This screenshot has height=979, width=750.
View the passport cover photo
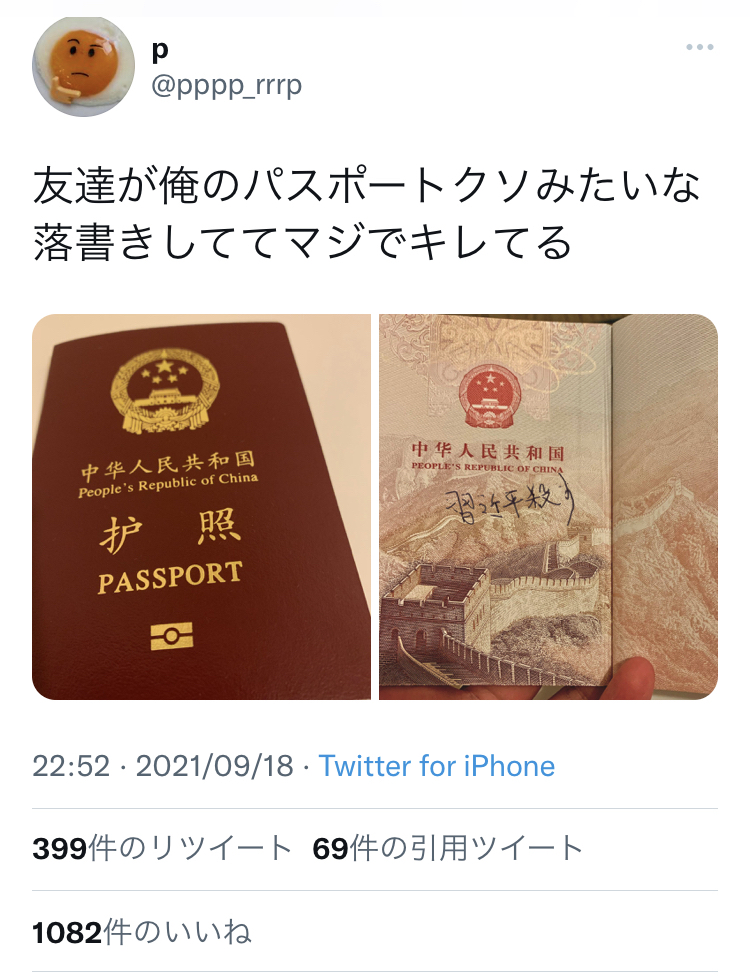(201, 506)
